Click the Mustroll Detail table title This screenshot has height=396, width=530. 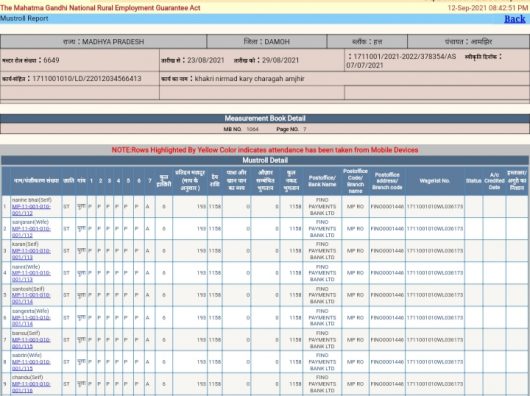point(265,160)
